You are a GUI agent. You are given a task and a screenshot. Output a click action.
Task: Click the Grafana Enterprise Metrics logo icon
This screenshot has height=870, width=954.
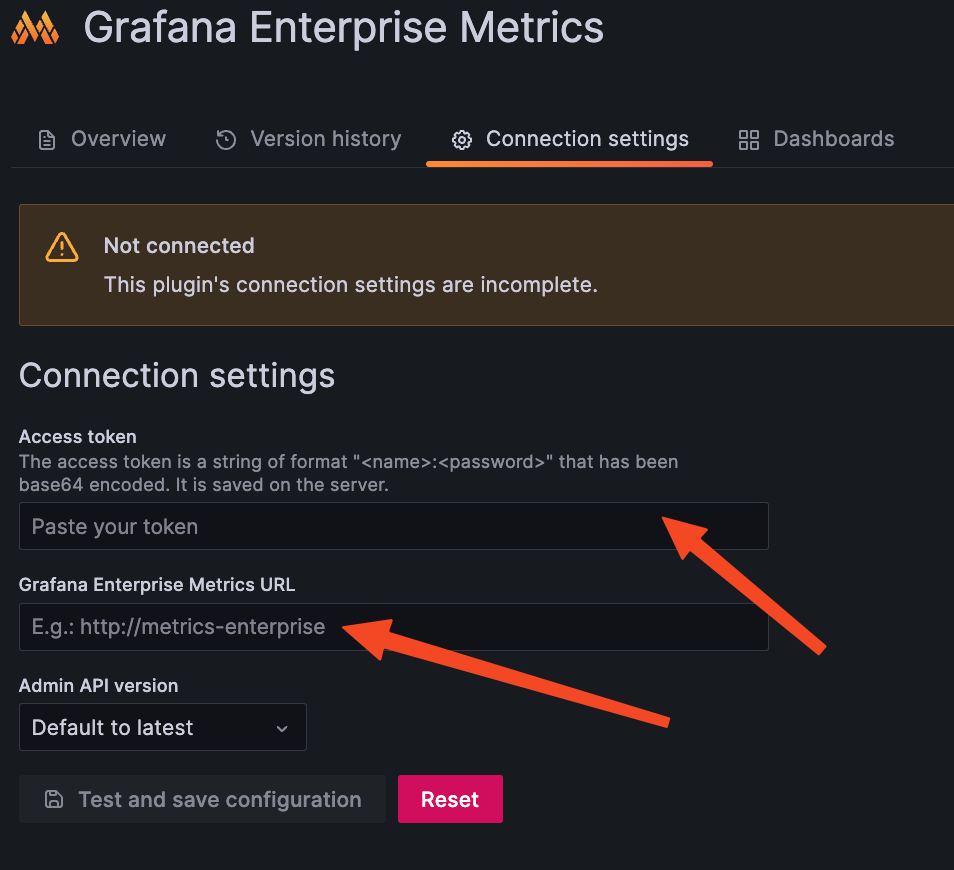pos(34,28)
